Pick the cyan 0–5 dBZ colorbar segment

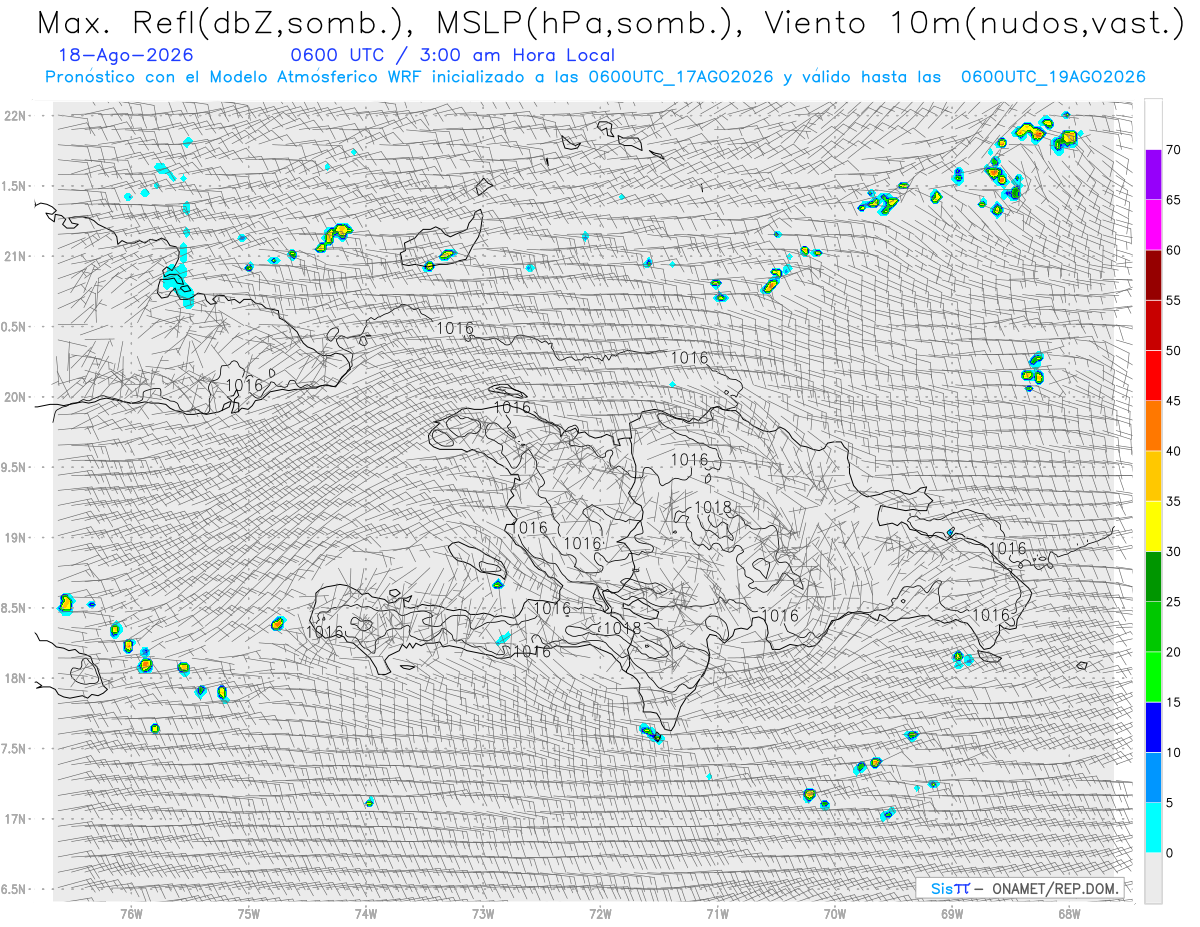pos(1153,827)
